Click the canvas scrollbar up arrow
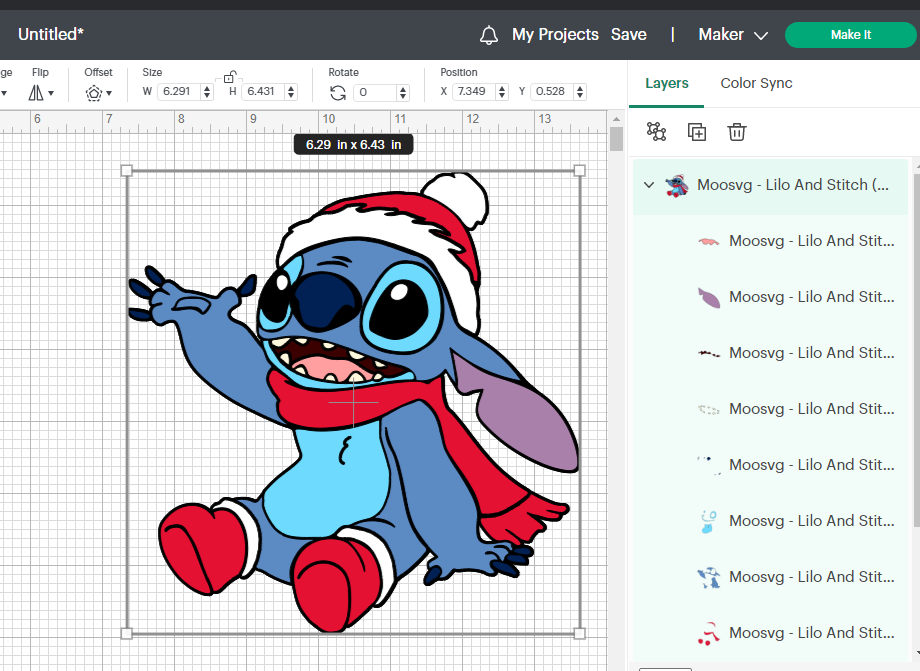This screenshot has width=920, height=671. click(x=616, y=119)
